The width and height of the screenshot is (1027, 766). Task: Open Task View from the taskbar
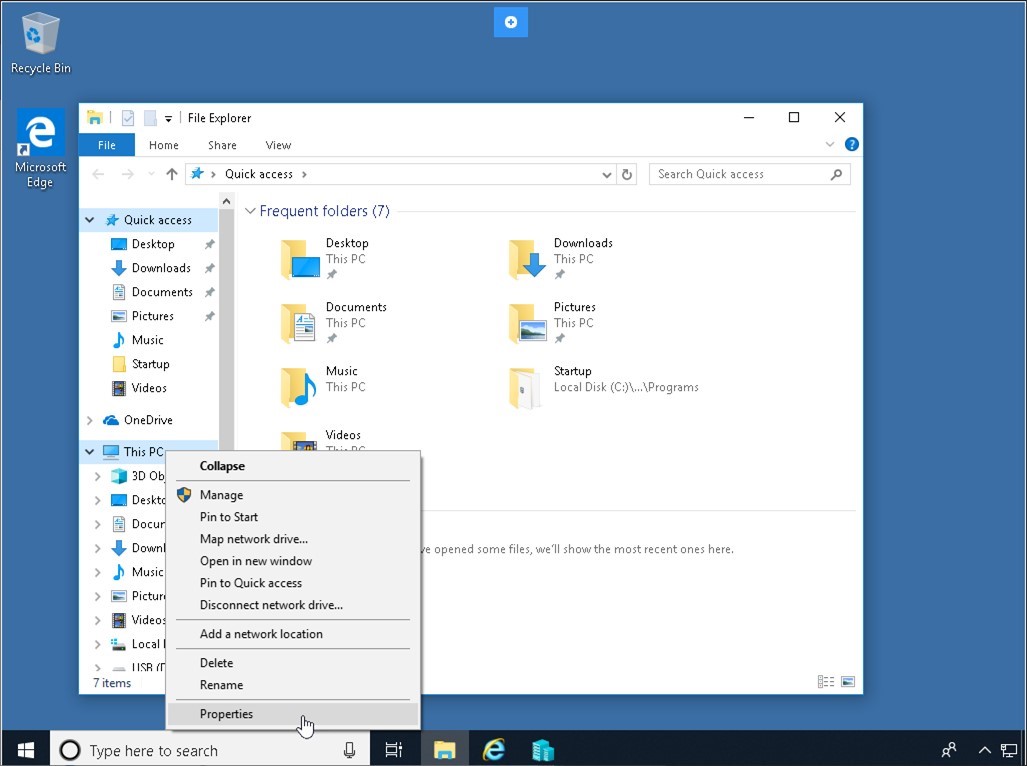coord(393,750)
